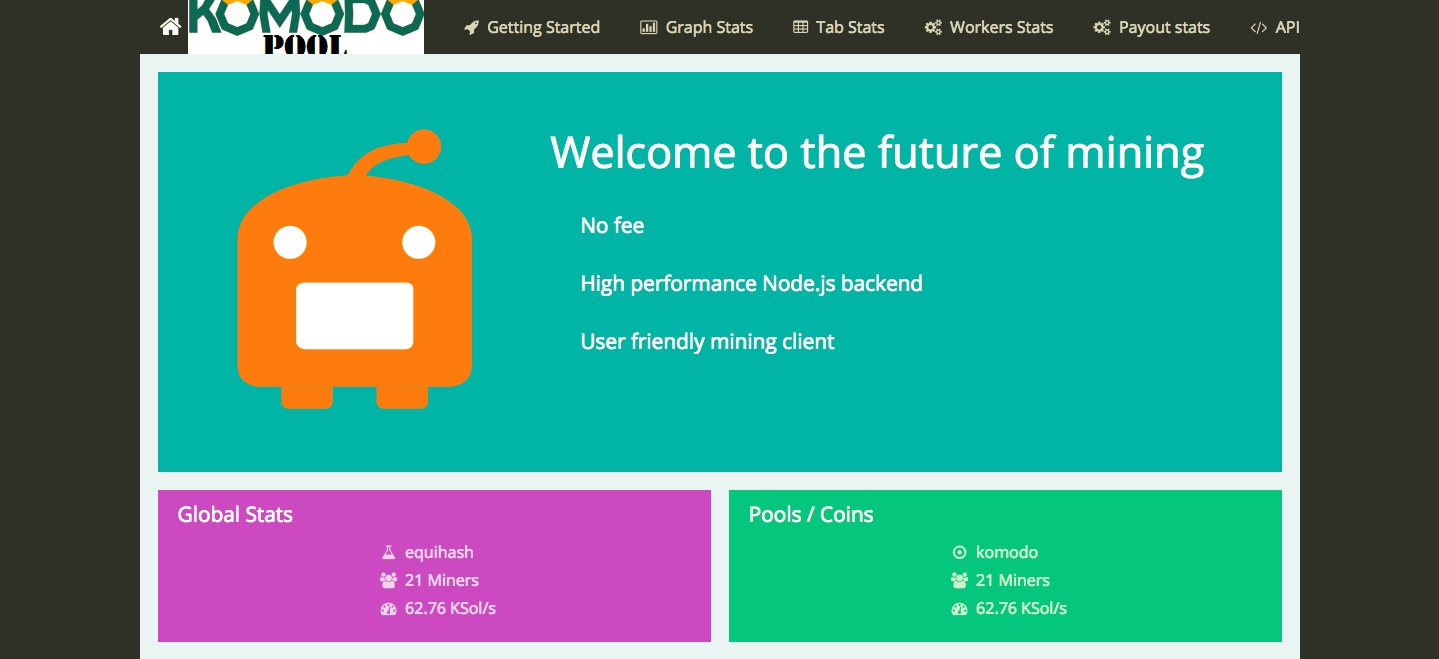Click the rocket icon beside Getting Started
Image resolution: width=1439 pixels, height=659 pixels.
click(x=472, y=28)
